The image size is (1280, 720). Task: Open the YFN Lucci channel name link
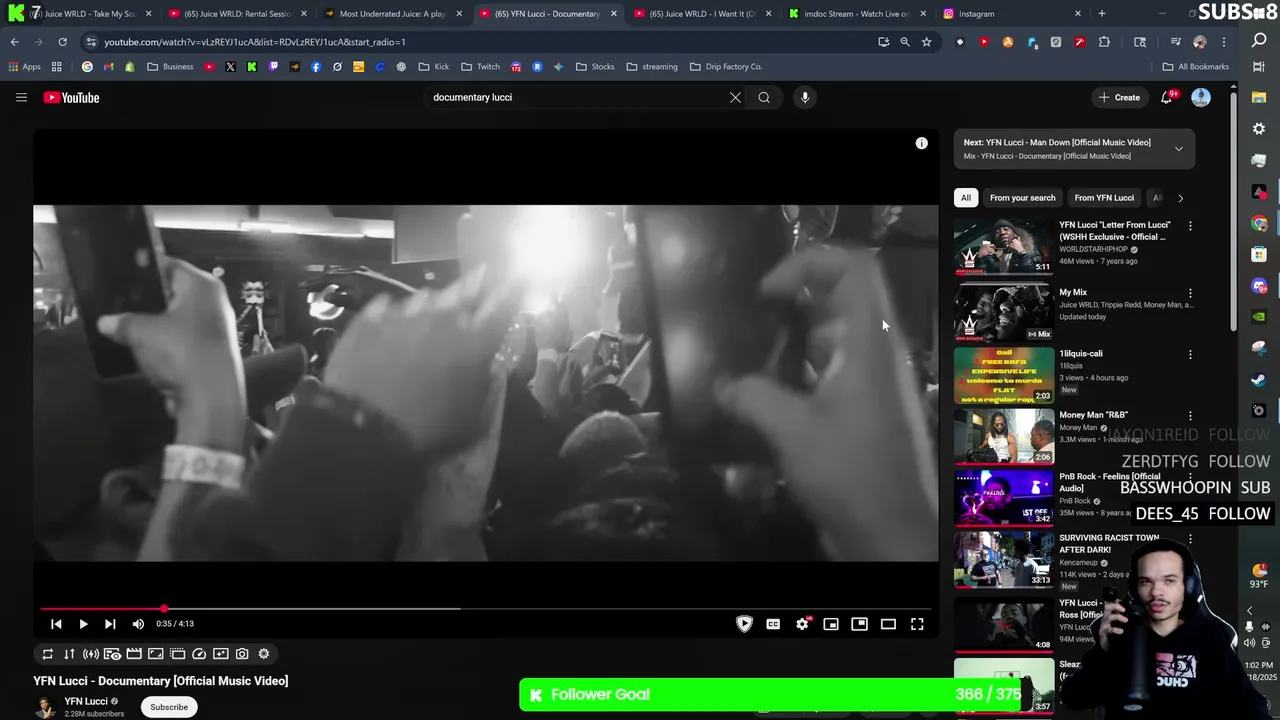point(86,701)
